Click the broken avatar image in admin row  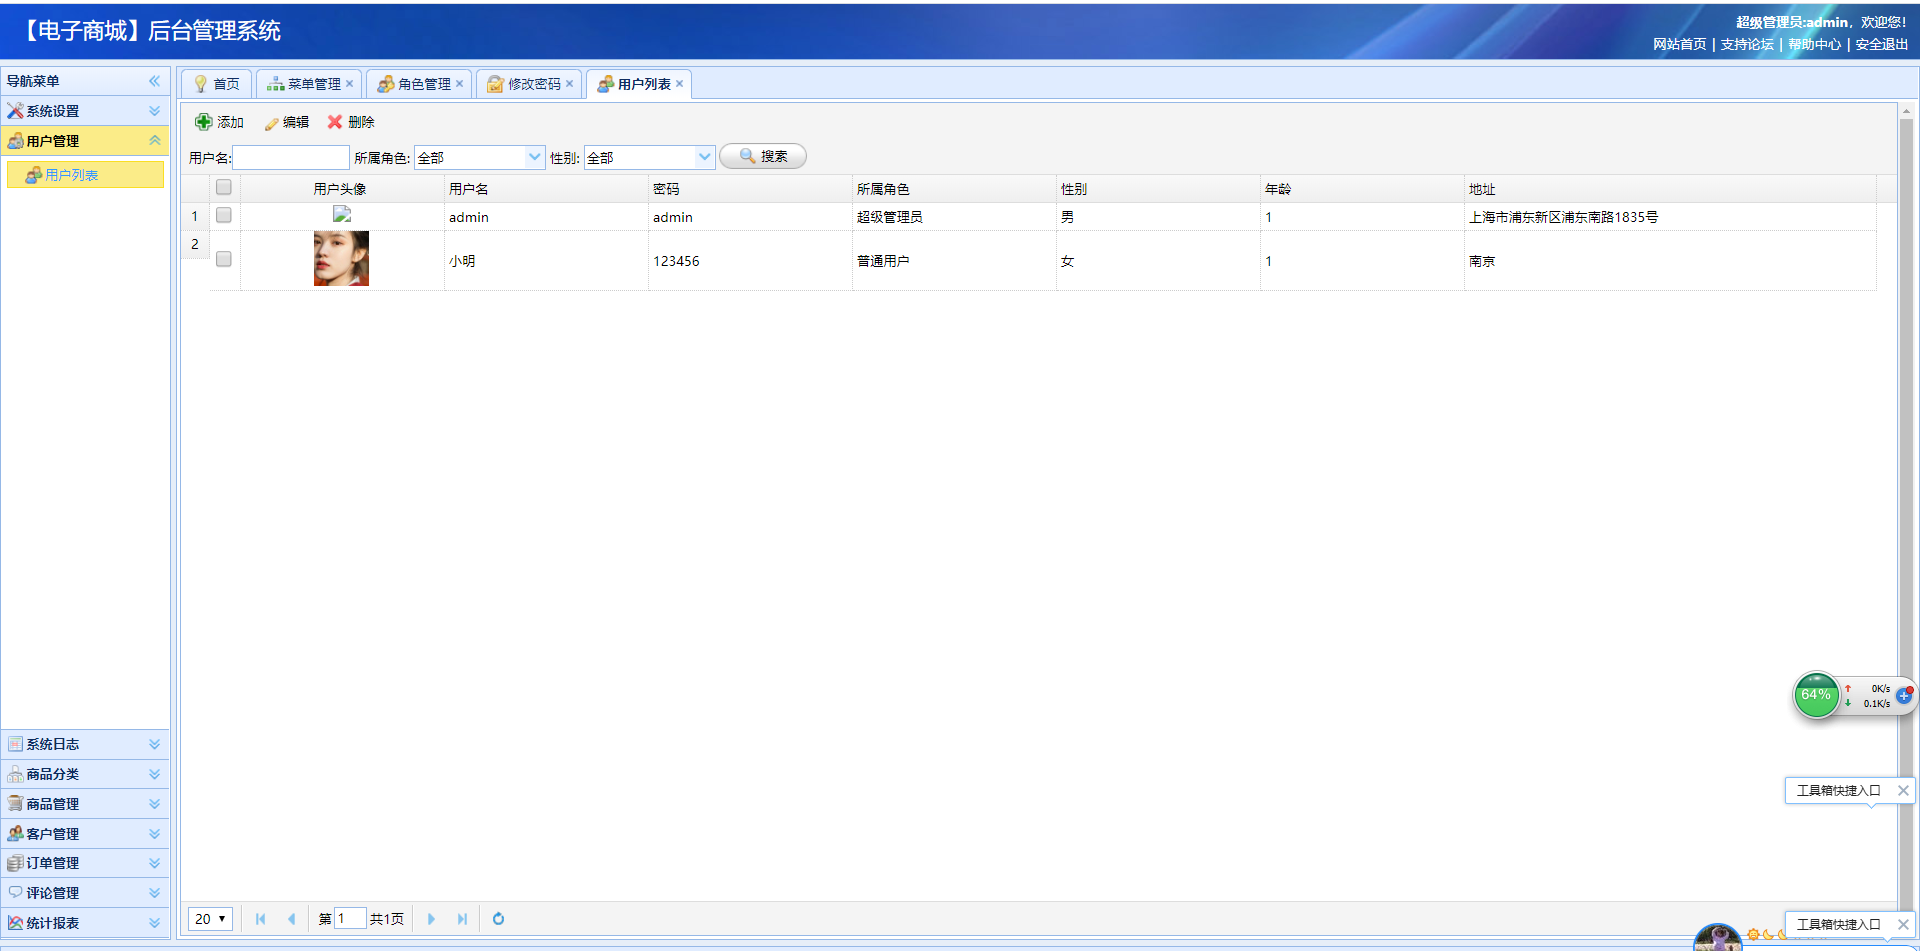coord(342,214)
